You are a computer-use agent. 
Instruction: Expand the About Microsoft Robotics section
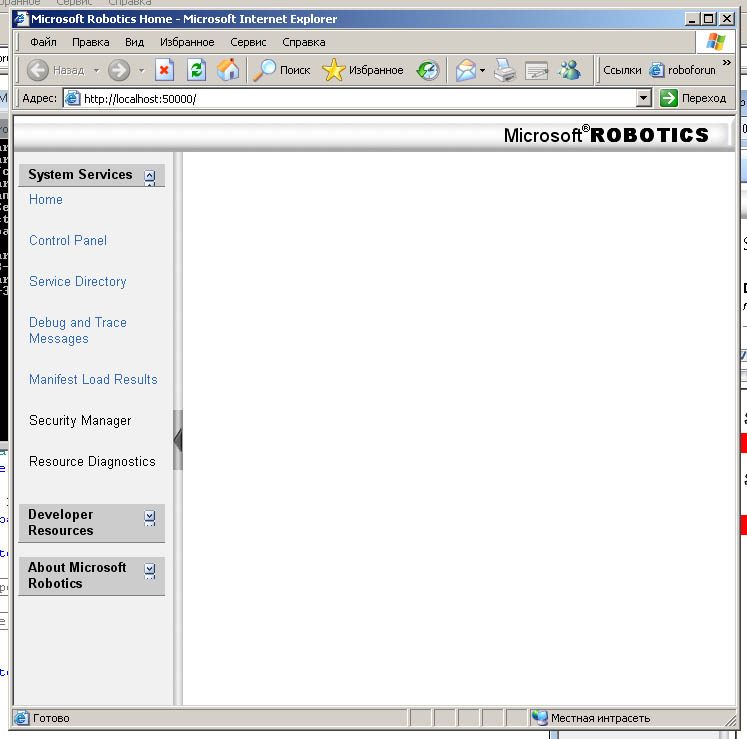pyautogui.click(x=150, y=570)
